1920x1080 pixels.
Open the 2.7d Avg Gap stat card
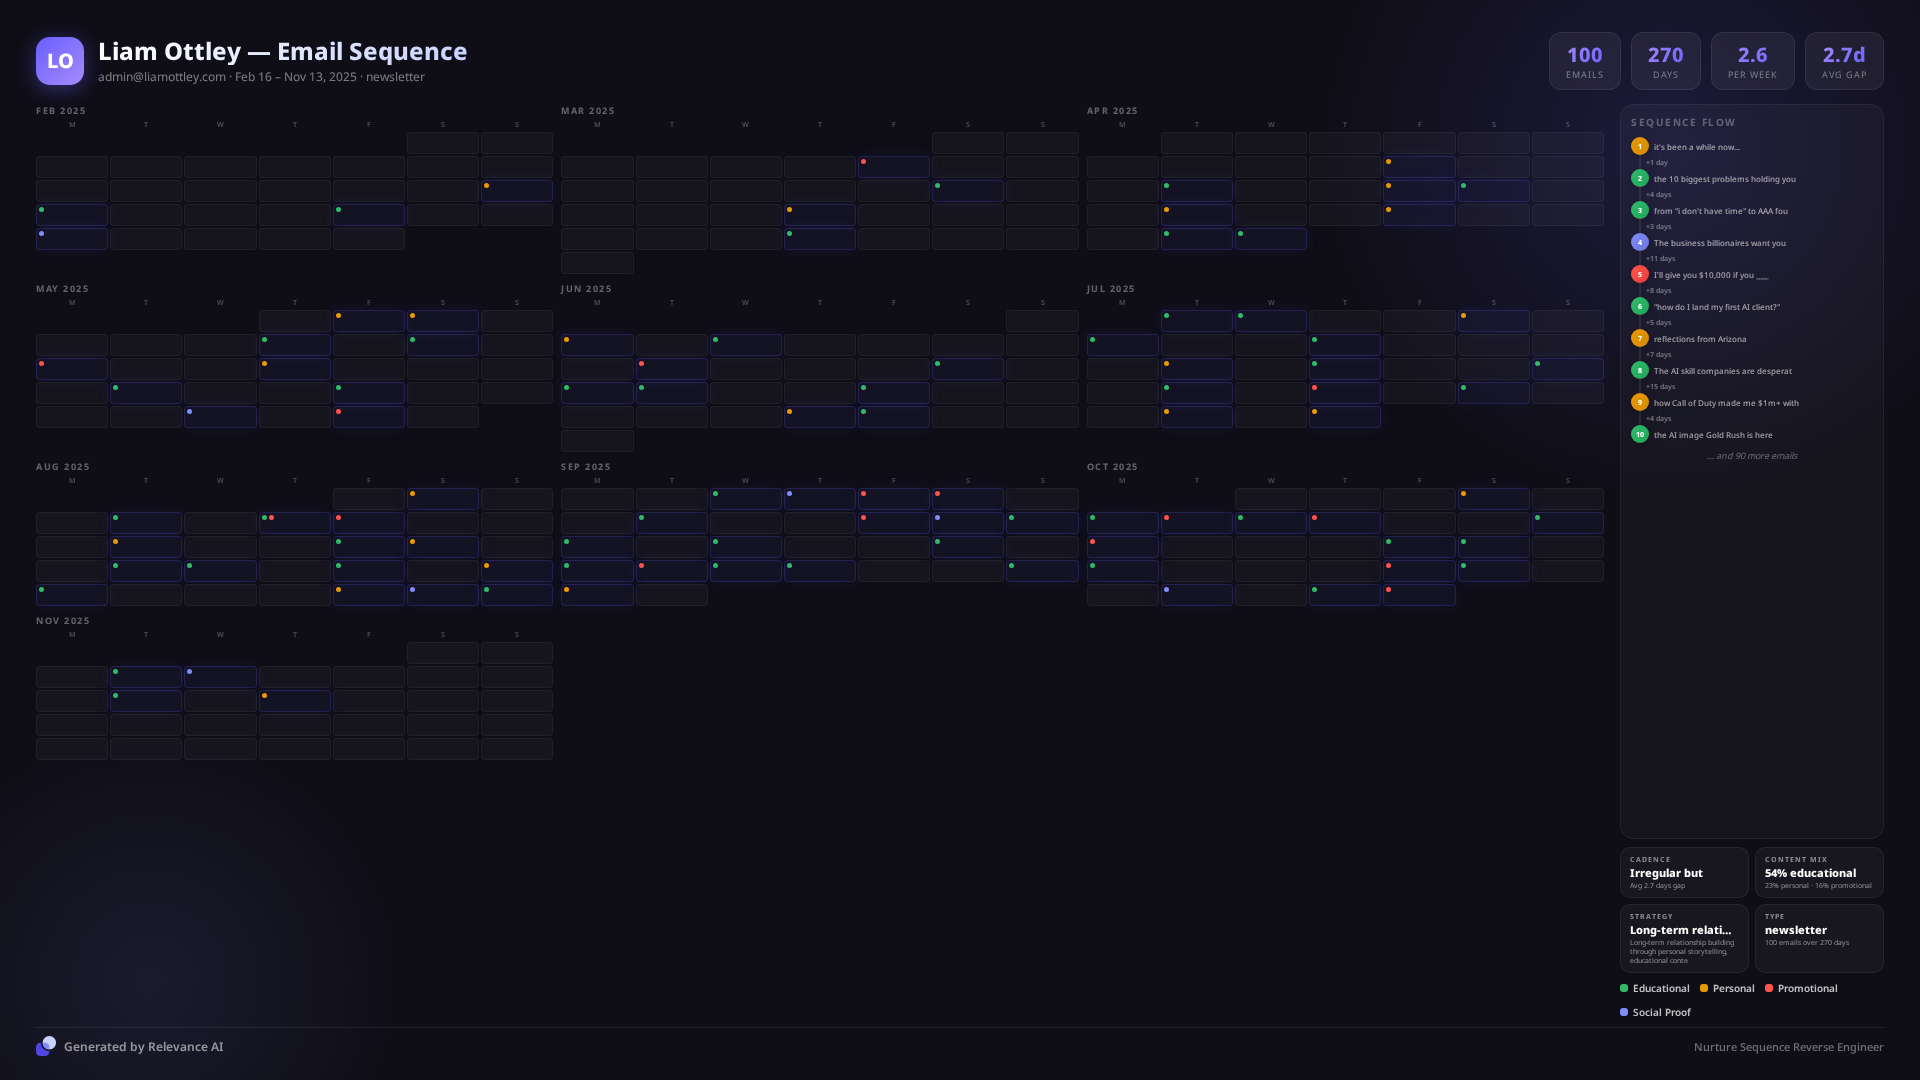(x=1843, y=61)
